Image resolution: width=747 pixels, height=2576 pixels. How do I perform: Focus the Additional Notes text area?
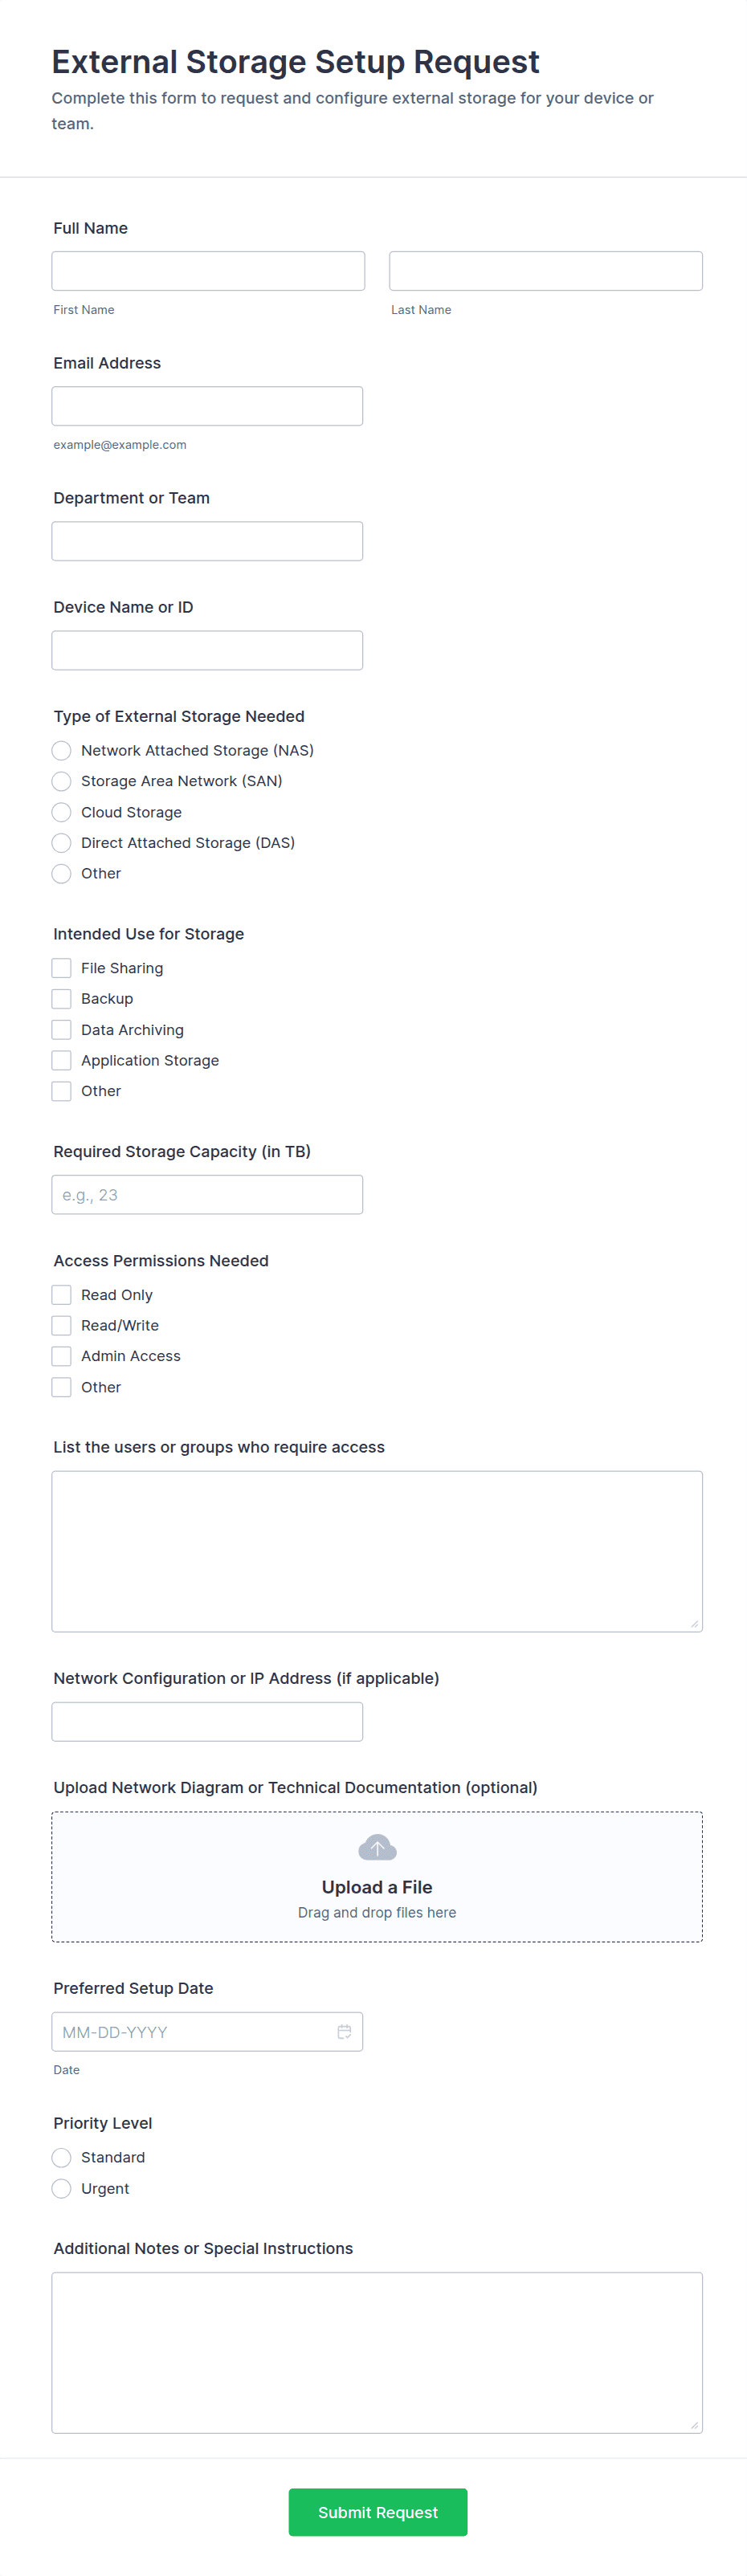(377, 2352)
